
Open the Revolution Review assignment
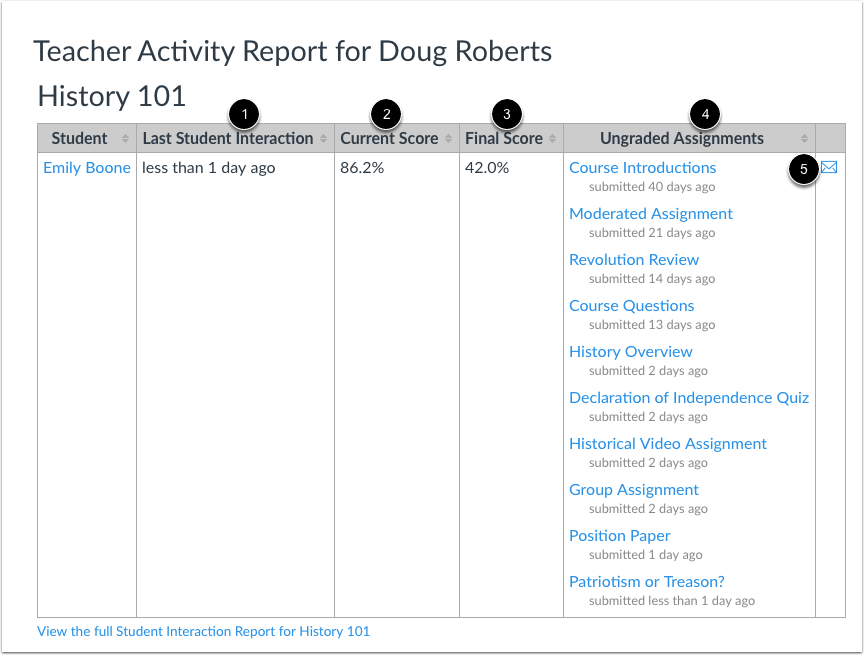[x=633, y=259]
